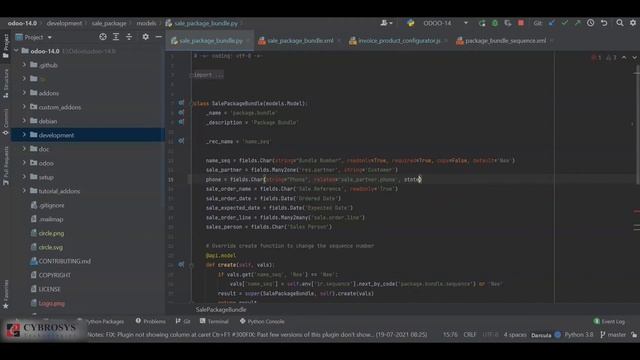This screenshot has height=360, width=640.
Task: Click the gutter icon beside class SalePackageBundle
Action: click(x=181, y=103)
